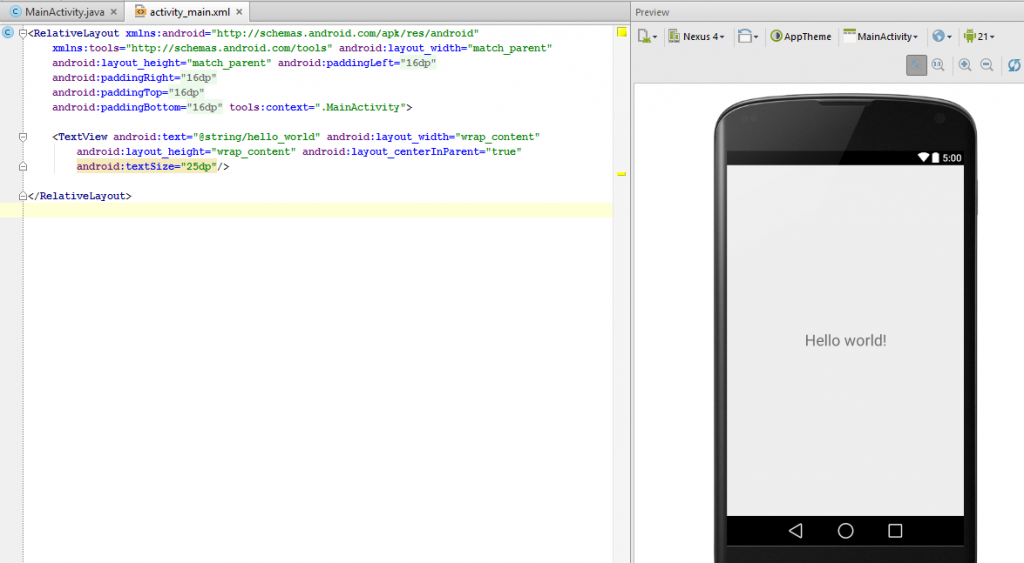The width and height of the screenshot is (1024, 563).
Task: Click the yellow inspection status indicator
Action: pyautogui.click(x=622, y=32)
